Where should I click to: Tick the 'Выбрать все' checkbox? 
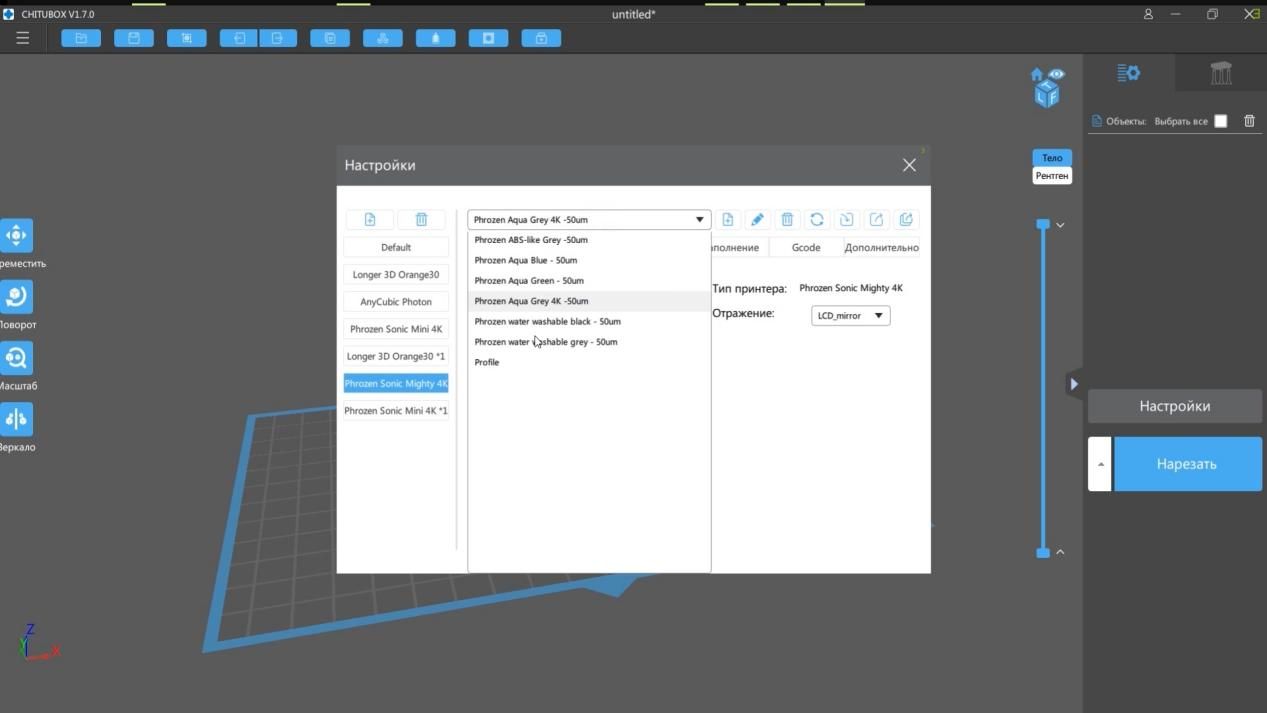click(x=1220, y=121)
